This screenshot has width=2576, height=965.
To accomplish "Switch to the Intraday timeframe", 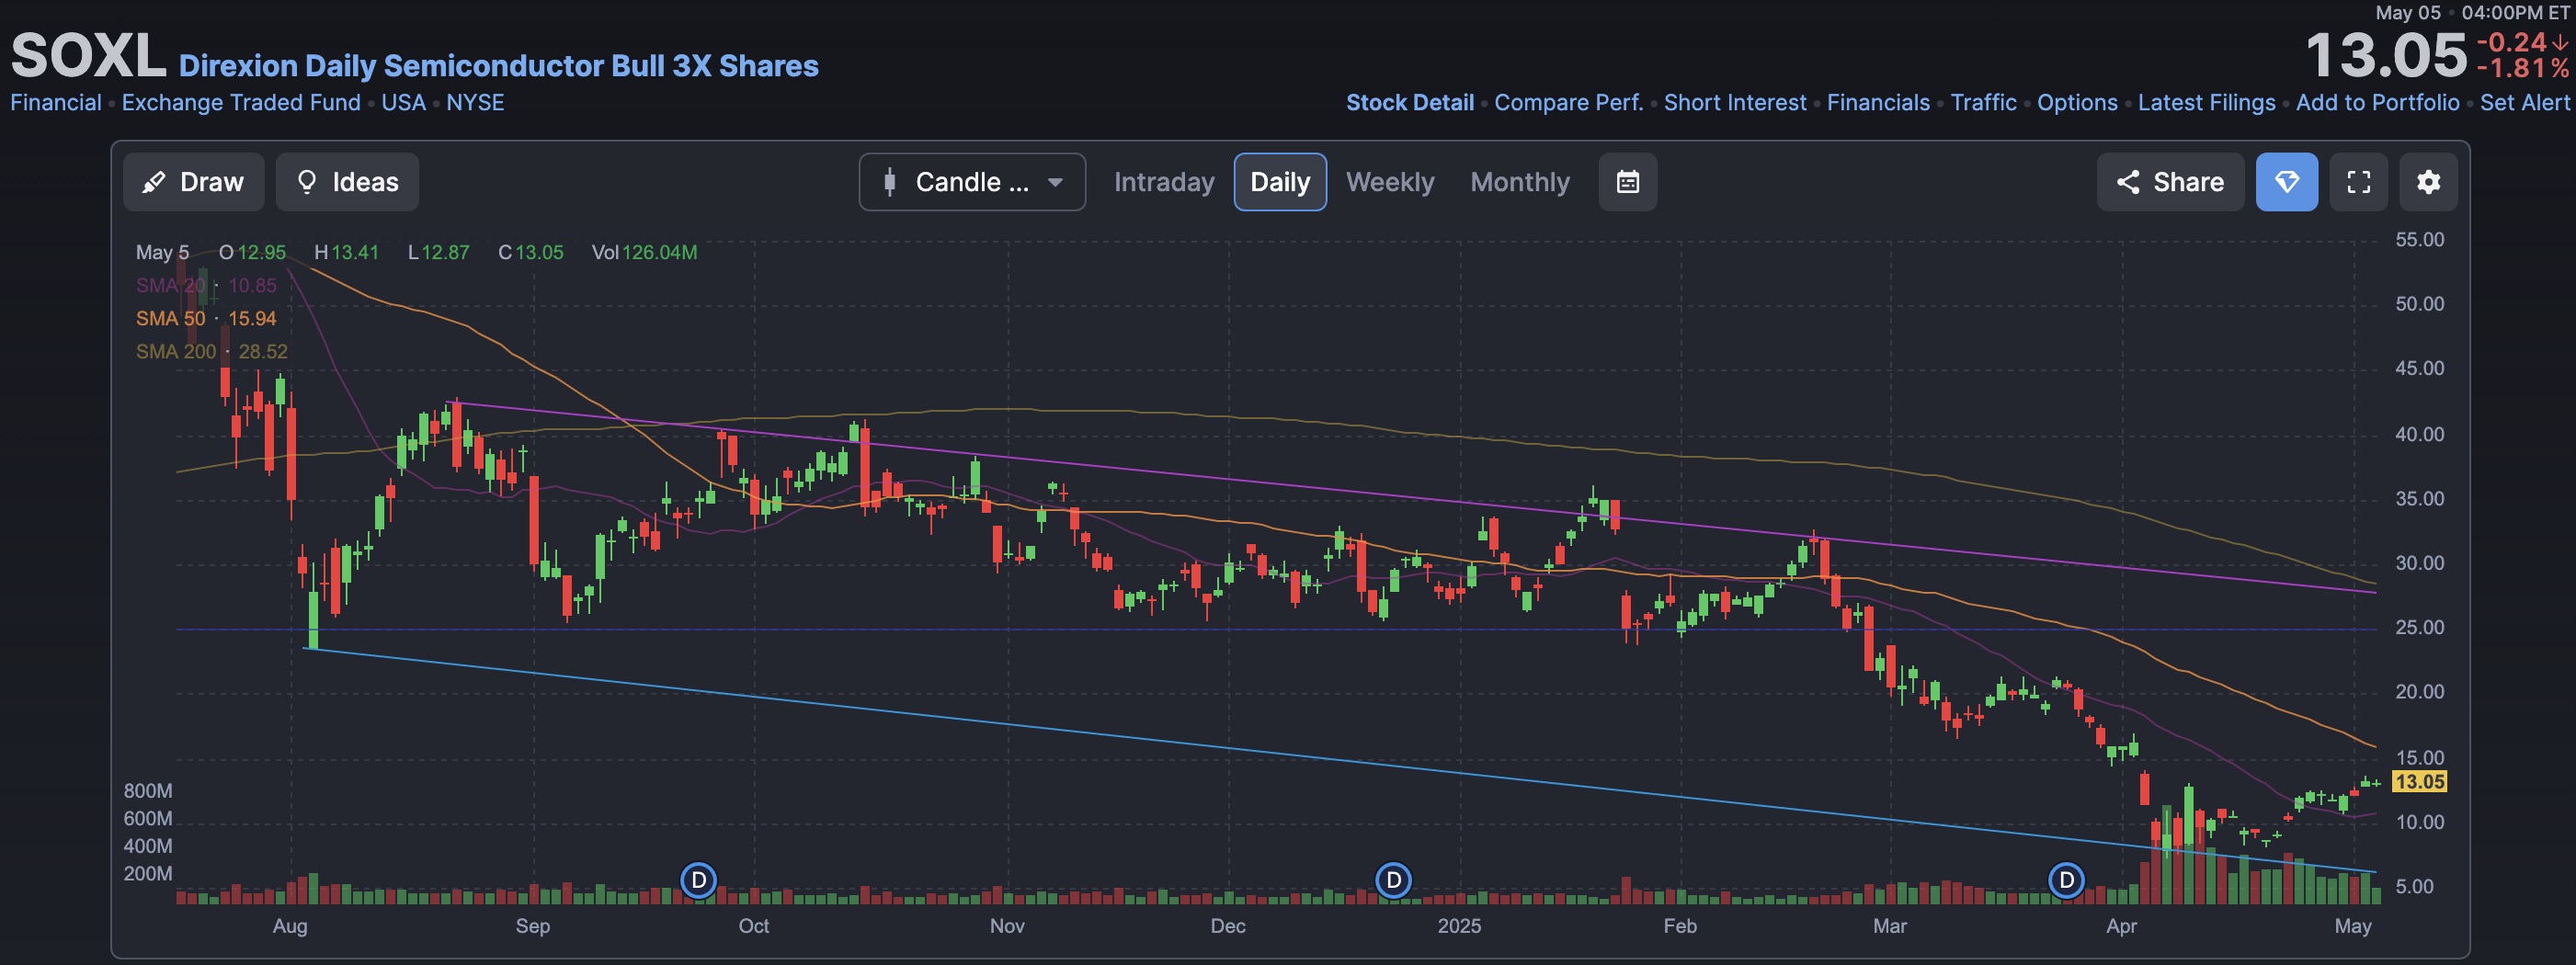I will 1164,182.
